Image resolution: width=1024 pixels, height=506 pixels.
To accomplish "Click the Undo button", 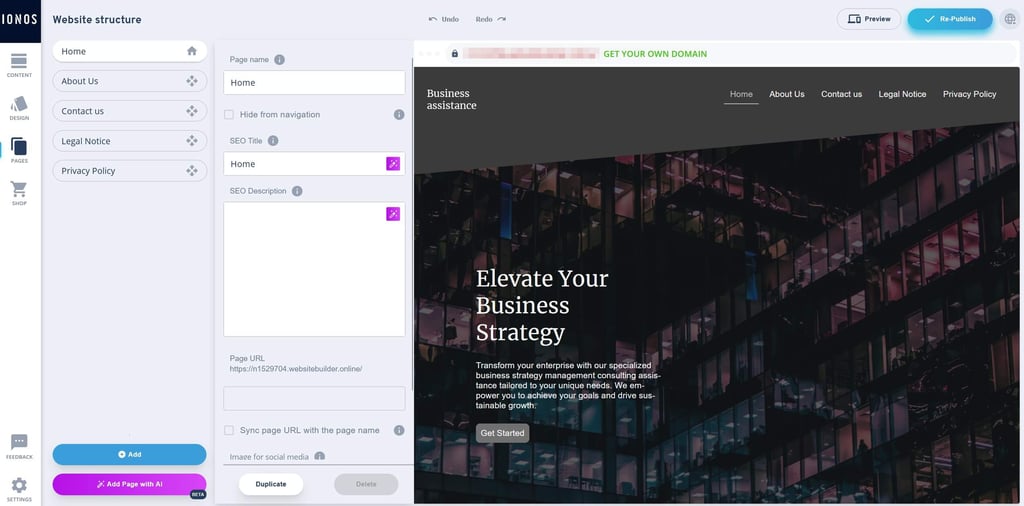I will 444,19.
